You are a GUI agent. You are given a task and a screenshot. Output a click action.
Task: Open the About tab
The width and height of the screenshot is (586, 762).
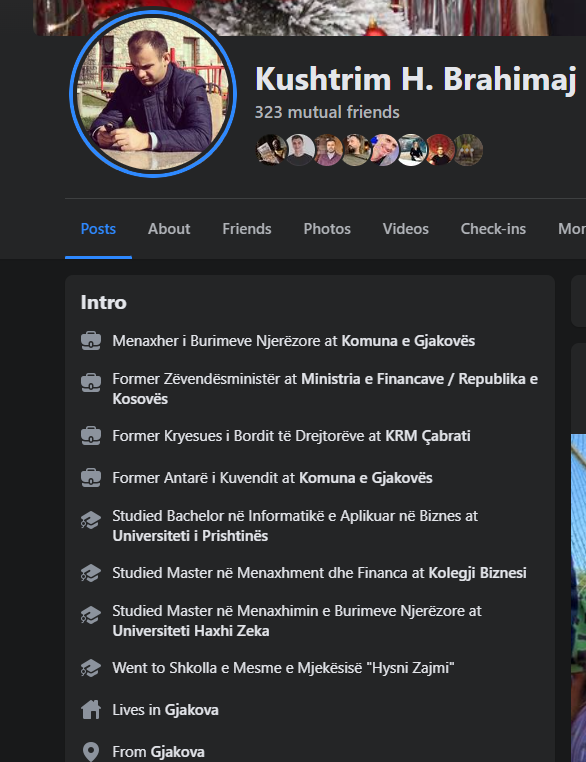169,229
